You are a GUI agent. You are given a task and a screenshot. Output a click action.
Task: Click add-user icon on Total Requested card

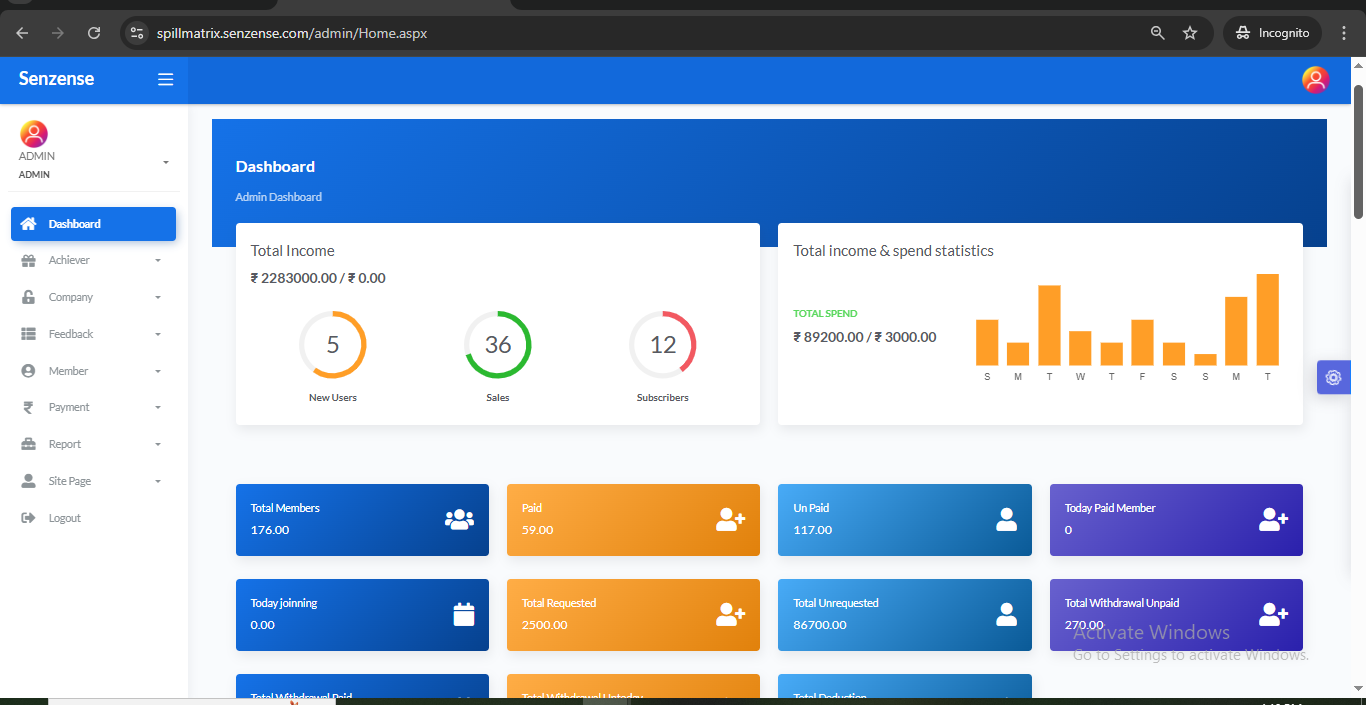tap(730, 615)
